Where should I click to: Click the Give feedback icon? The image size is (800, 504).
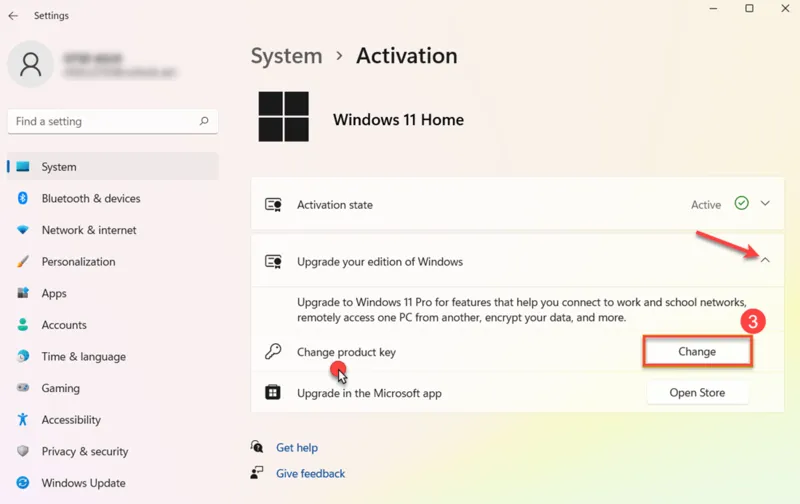(257, 473)
